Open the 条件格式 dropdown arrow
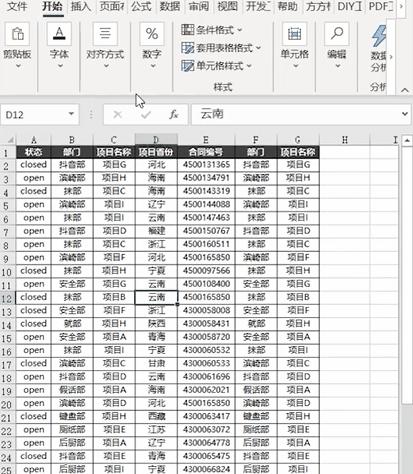Image resolution: width=413 pixels, height=474 pixels. pyautogui.click(x=240, y=30)
